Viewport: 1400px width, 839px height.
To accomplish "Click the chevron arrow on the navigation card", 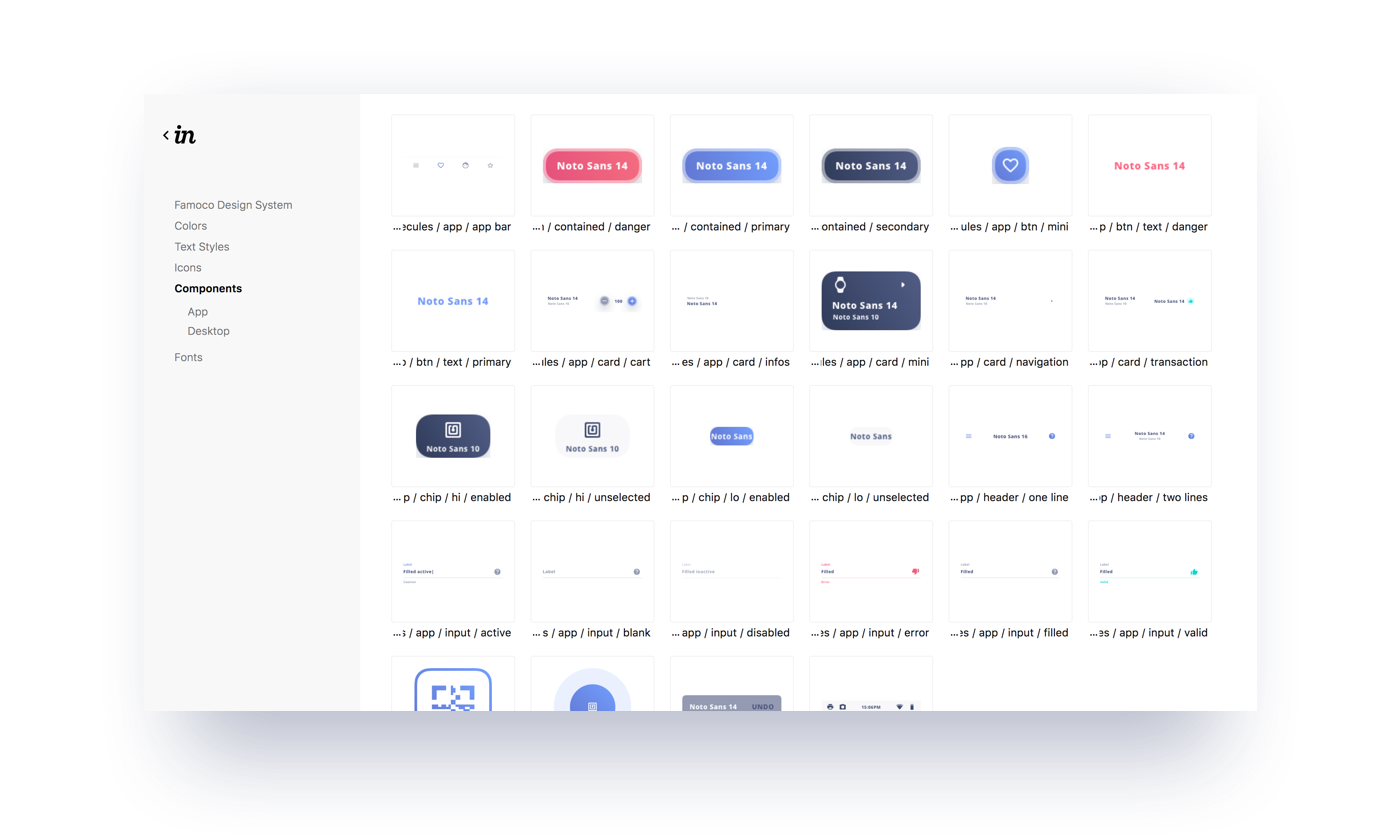I will (x=1051, y=300).
